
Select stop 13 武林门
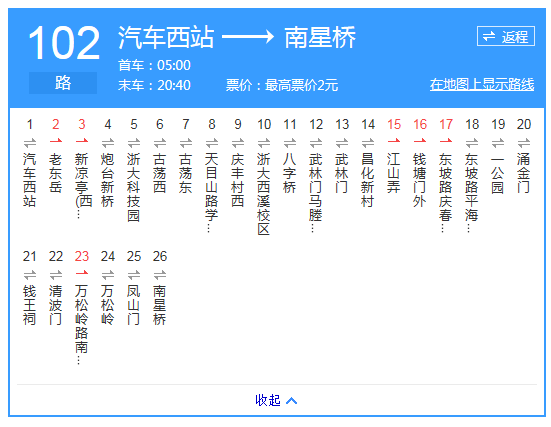(342, 173)
